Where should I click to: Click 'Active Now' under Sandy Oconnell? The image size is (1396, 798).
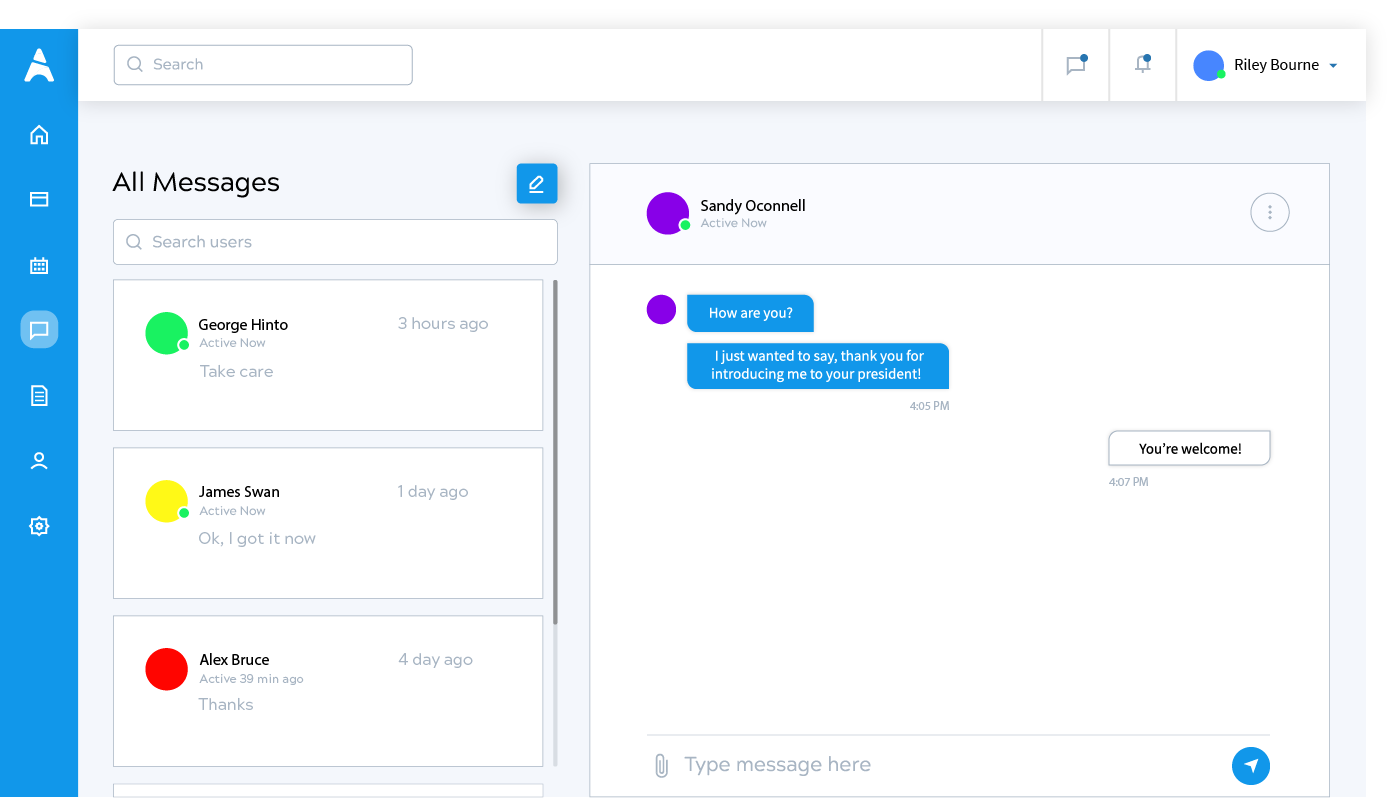click(x=734, y=223)
